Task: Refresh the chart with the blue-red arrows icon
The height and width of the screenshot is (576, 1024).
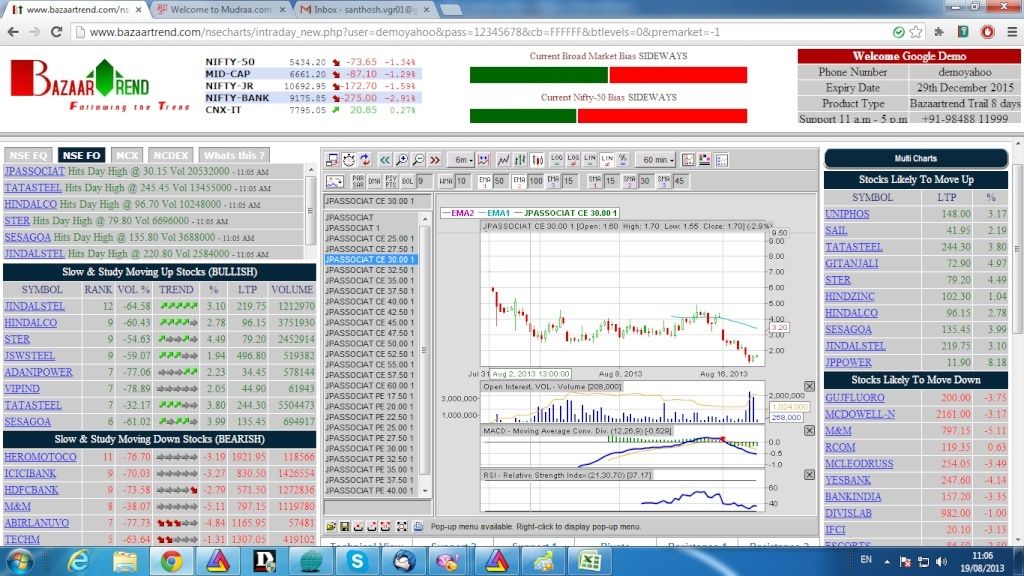Action: click(364, 160)
